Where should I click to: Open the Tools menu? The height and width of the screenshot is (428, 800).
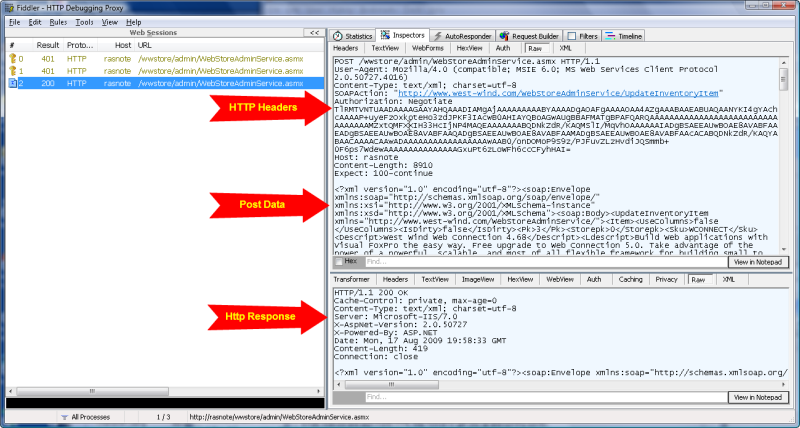click(x=84, y=21)
